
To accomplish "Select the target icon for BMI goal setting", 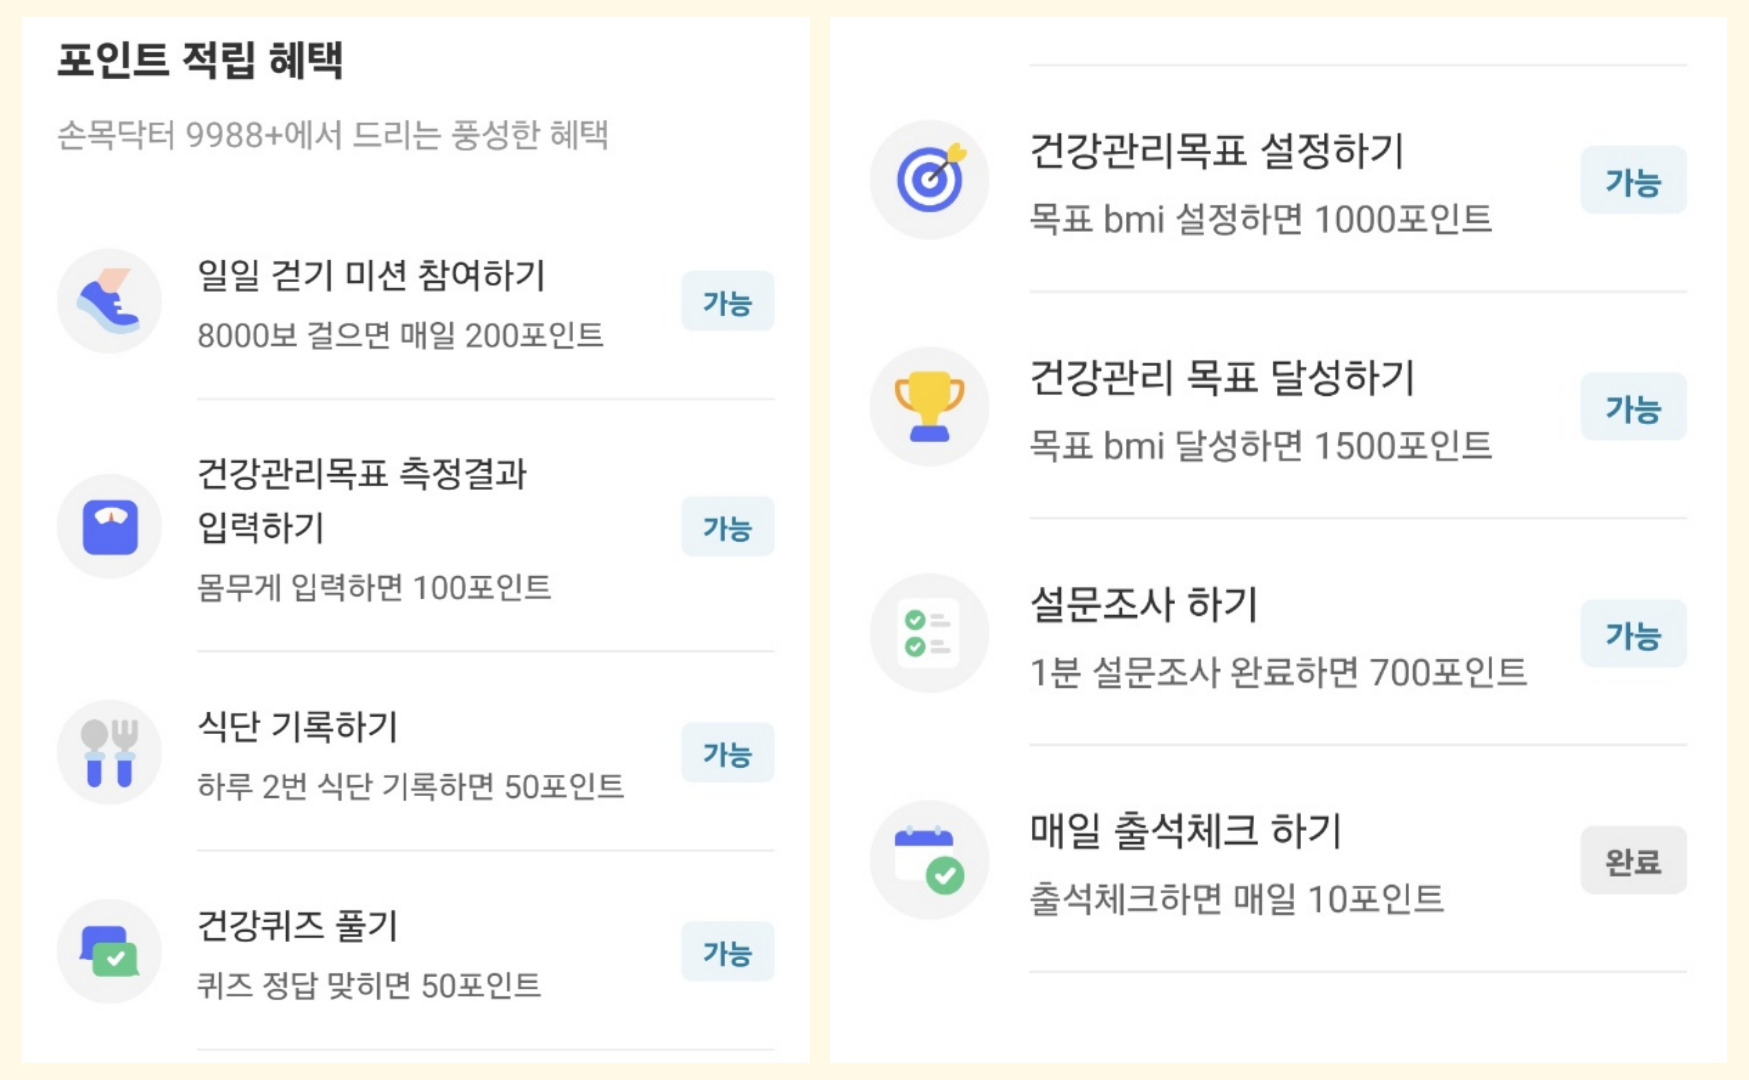I will [x=929, y=178].
